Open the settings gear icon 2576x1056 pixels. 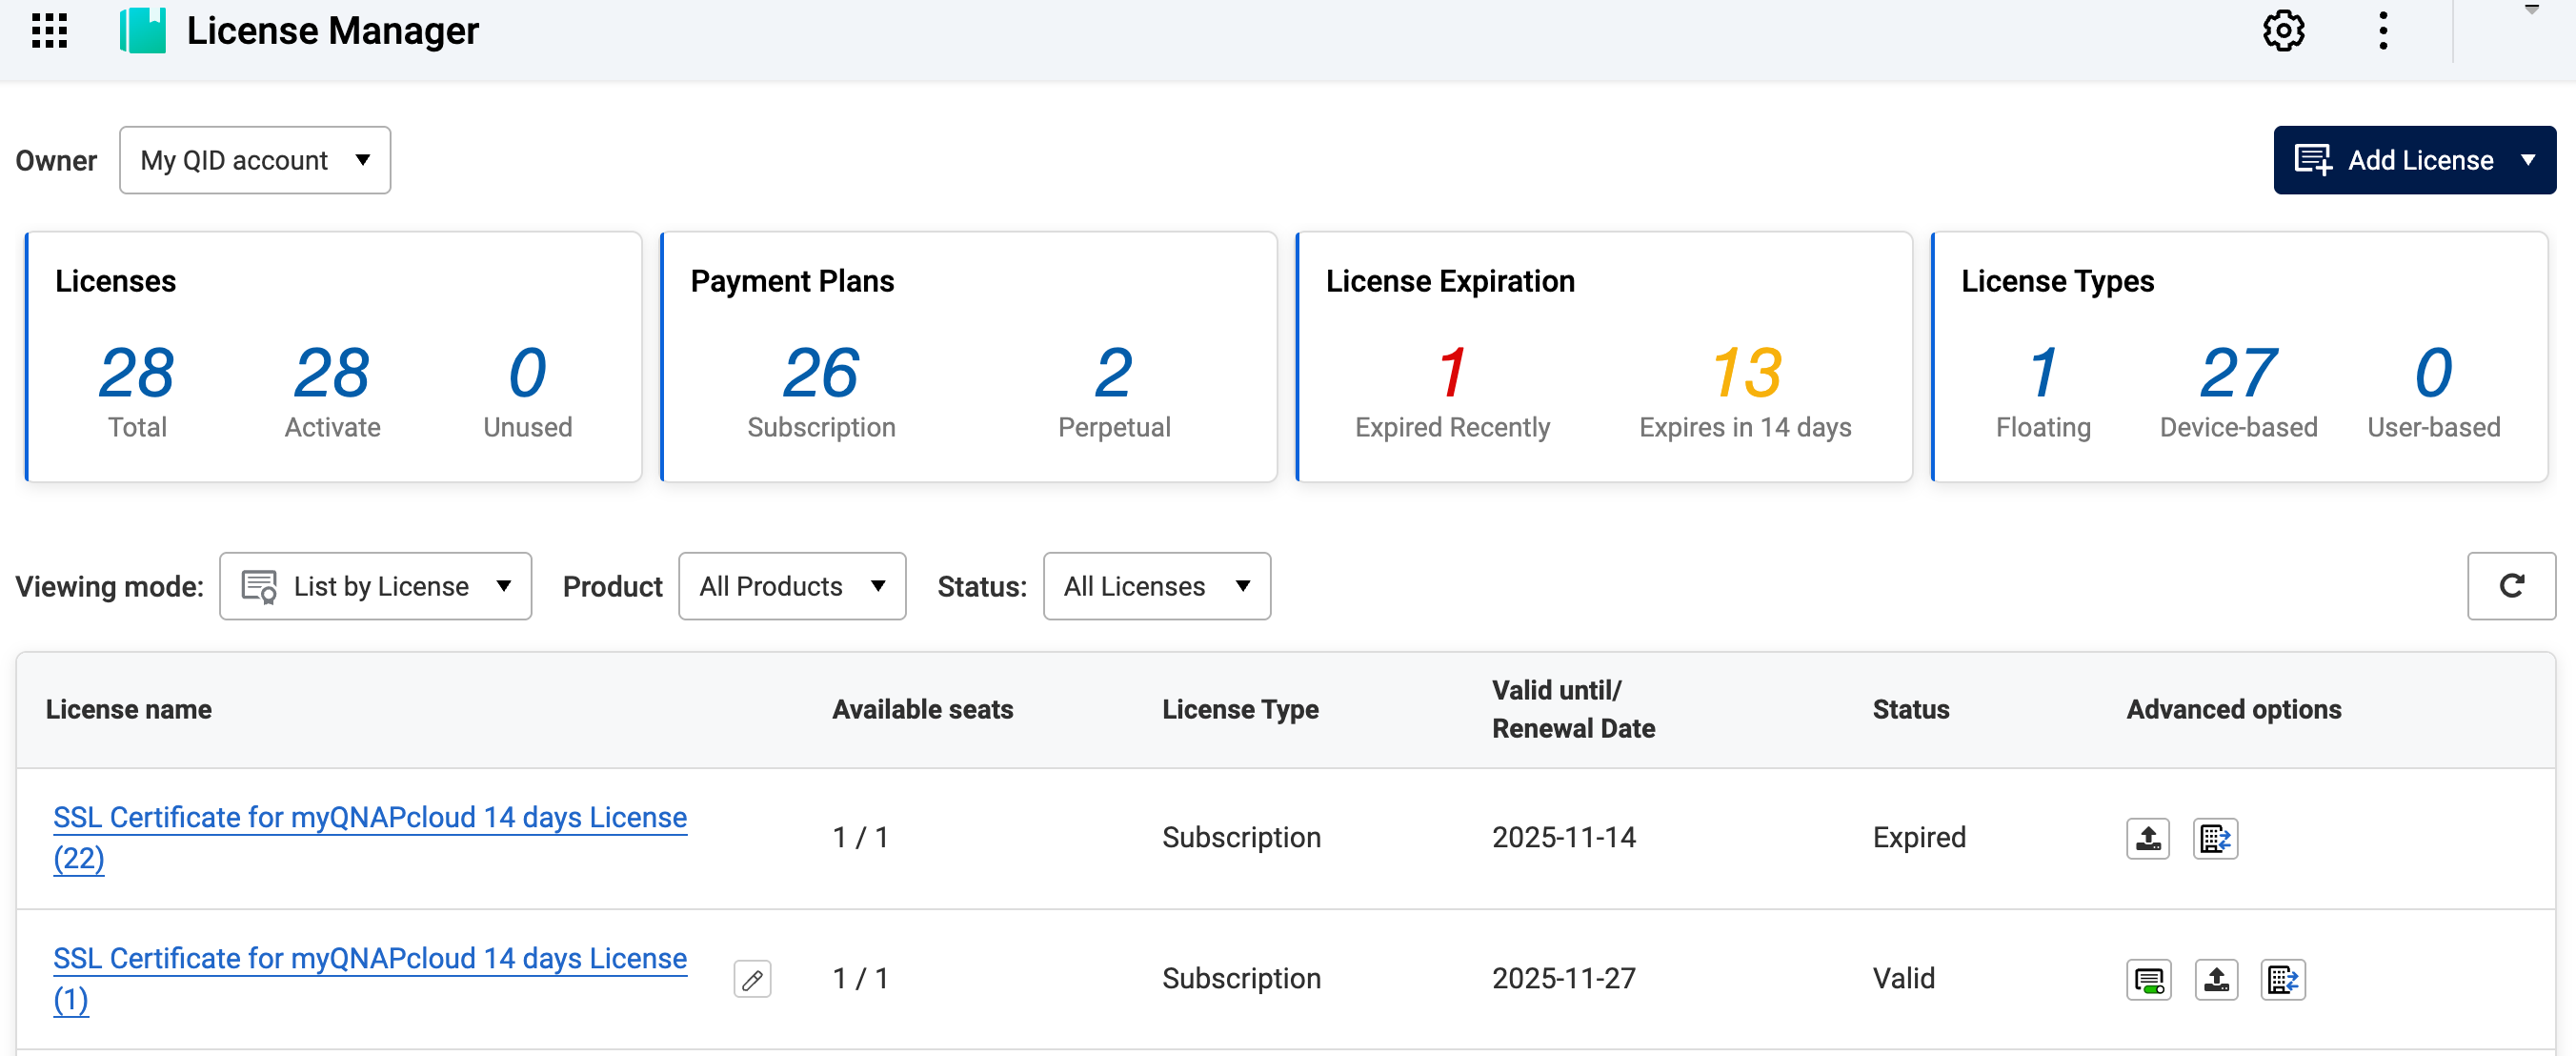[2283, 31]
